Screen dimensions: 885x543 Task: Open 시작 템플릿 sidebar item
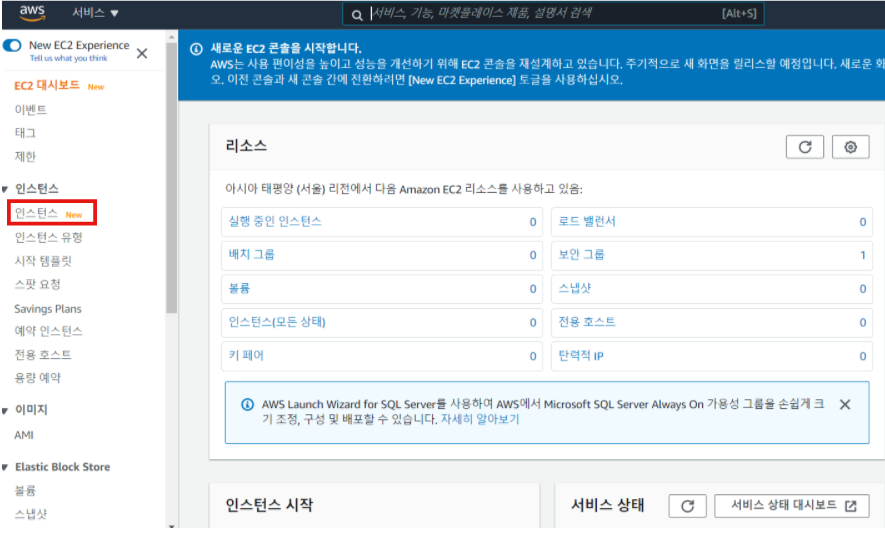point(43,261)
